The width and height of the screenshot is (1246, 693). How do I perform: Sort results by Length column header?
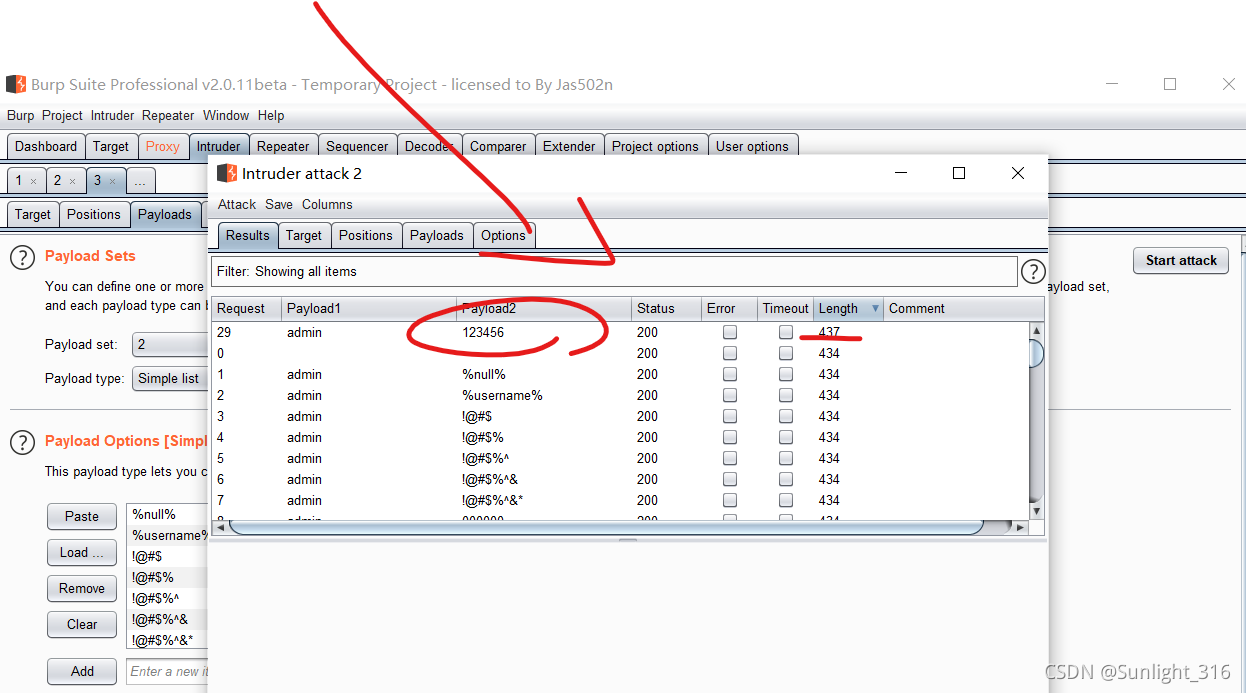click(848, 308)
